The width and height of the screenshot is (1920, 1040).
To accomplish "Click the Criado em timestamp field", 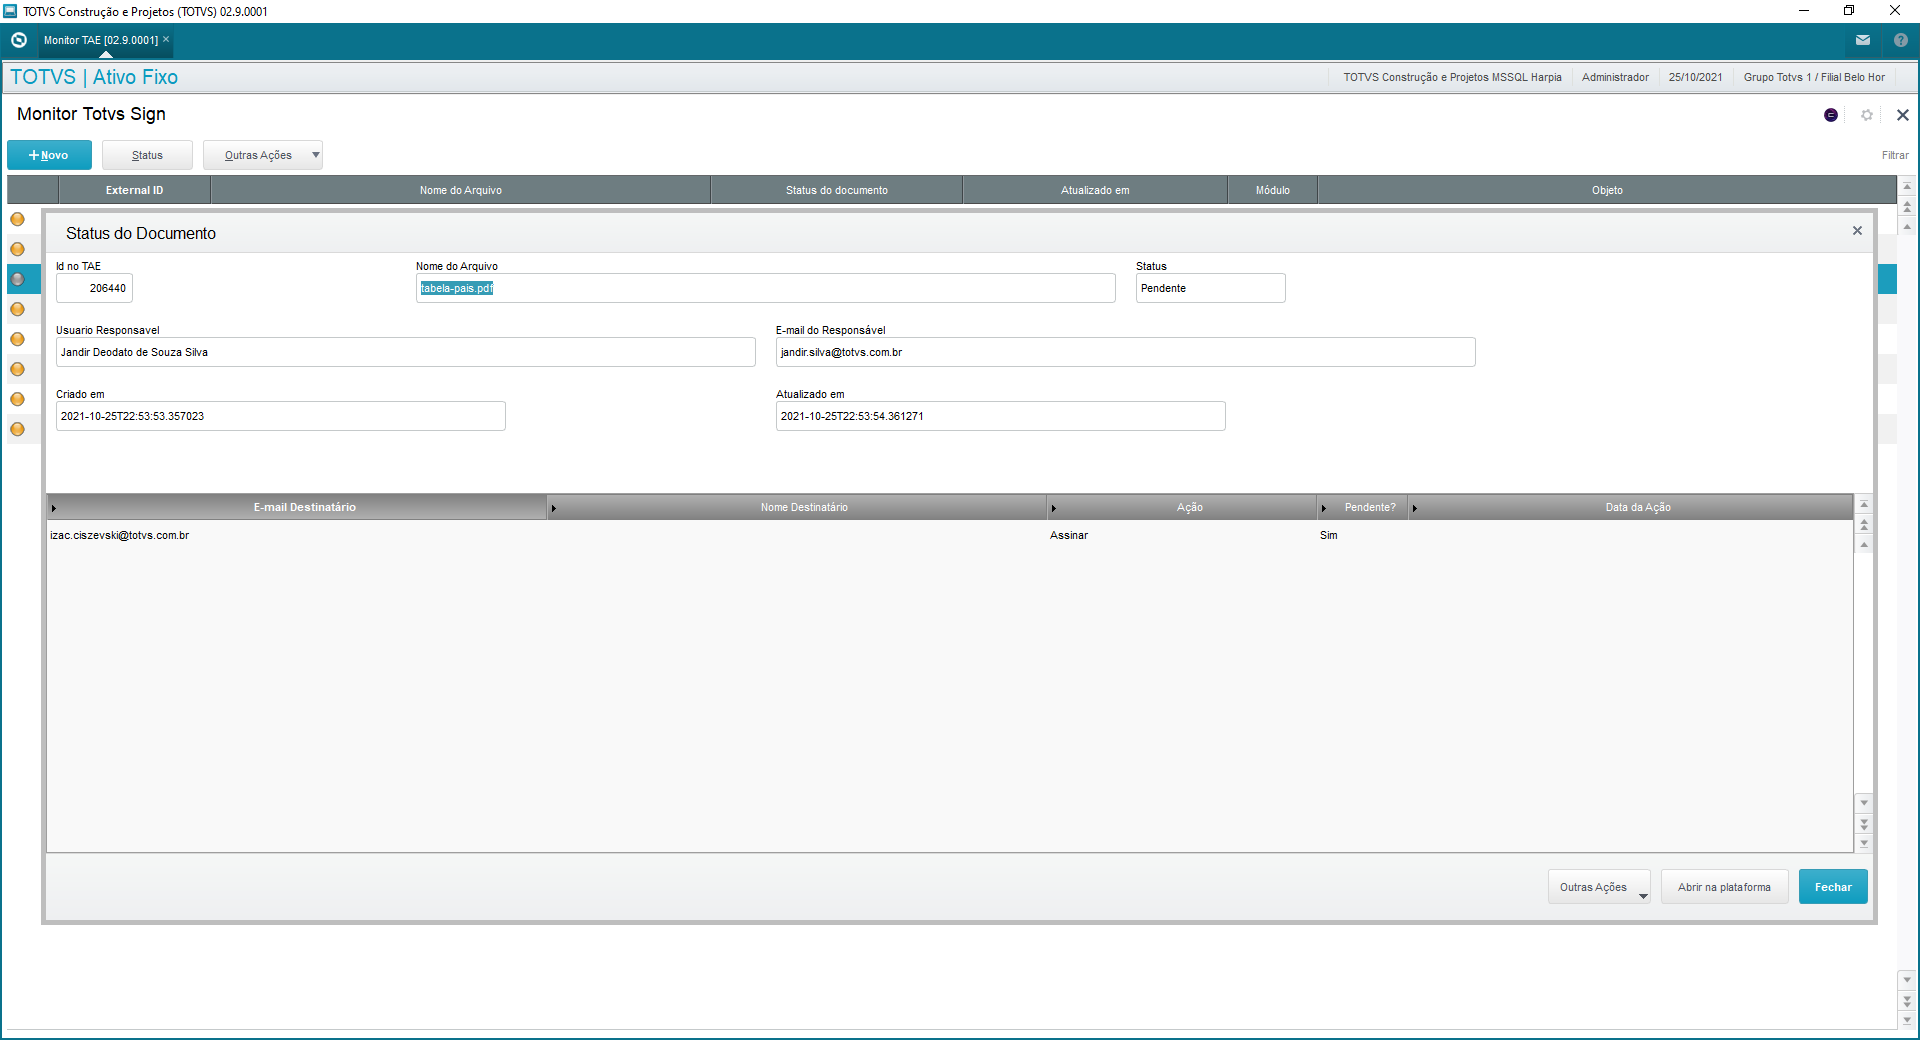I will pyautogui.click(x=280, y=416).
